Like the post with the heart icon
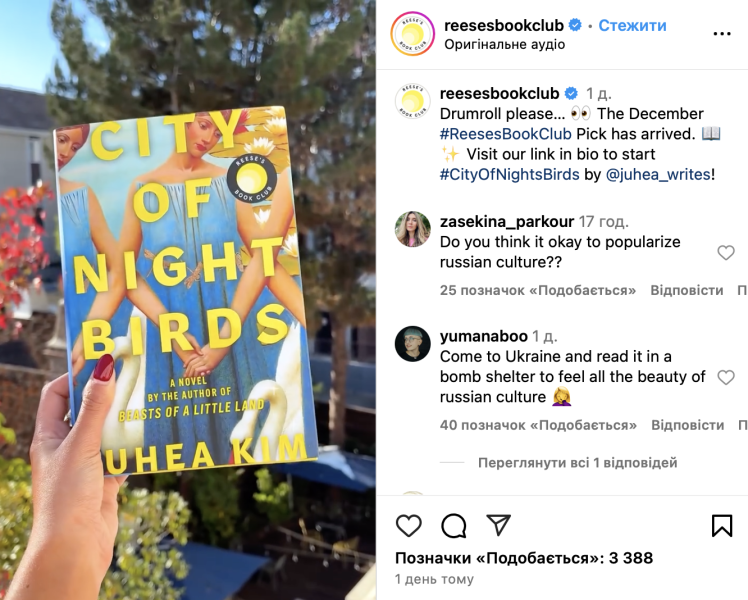The width and height of the screenshot is (748, 600). pos(409,526)
